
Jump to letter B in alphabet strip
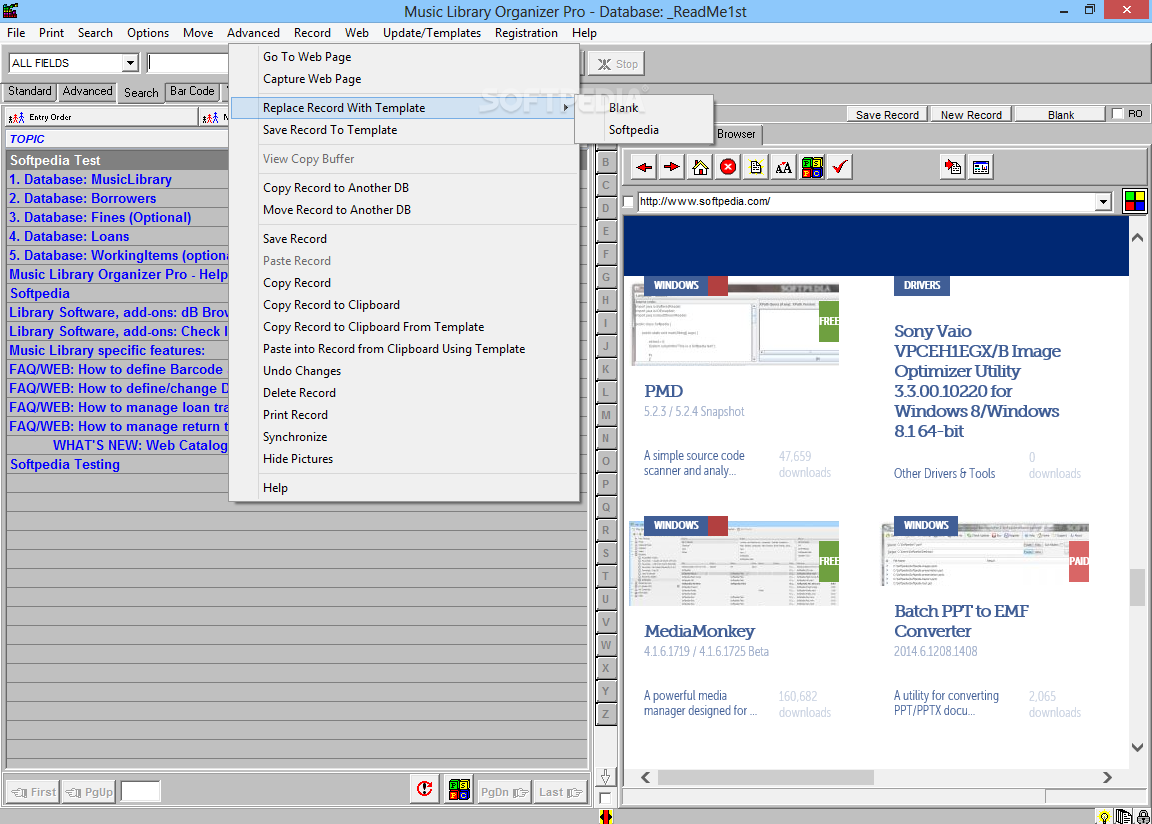(605, 162)
